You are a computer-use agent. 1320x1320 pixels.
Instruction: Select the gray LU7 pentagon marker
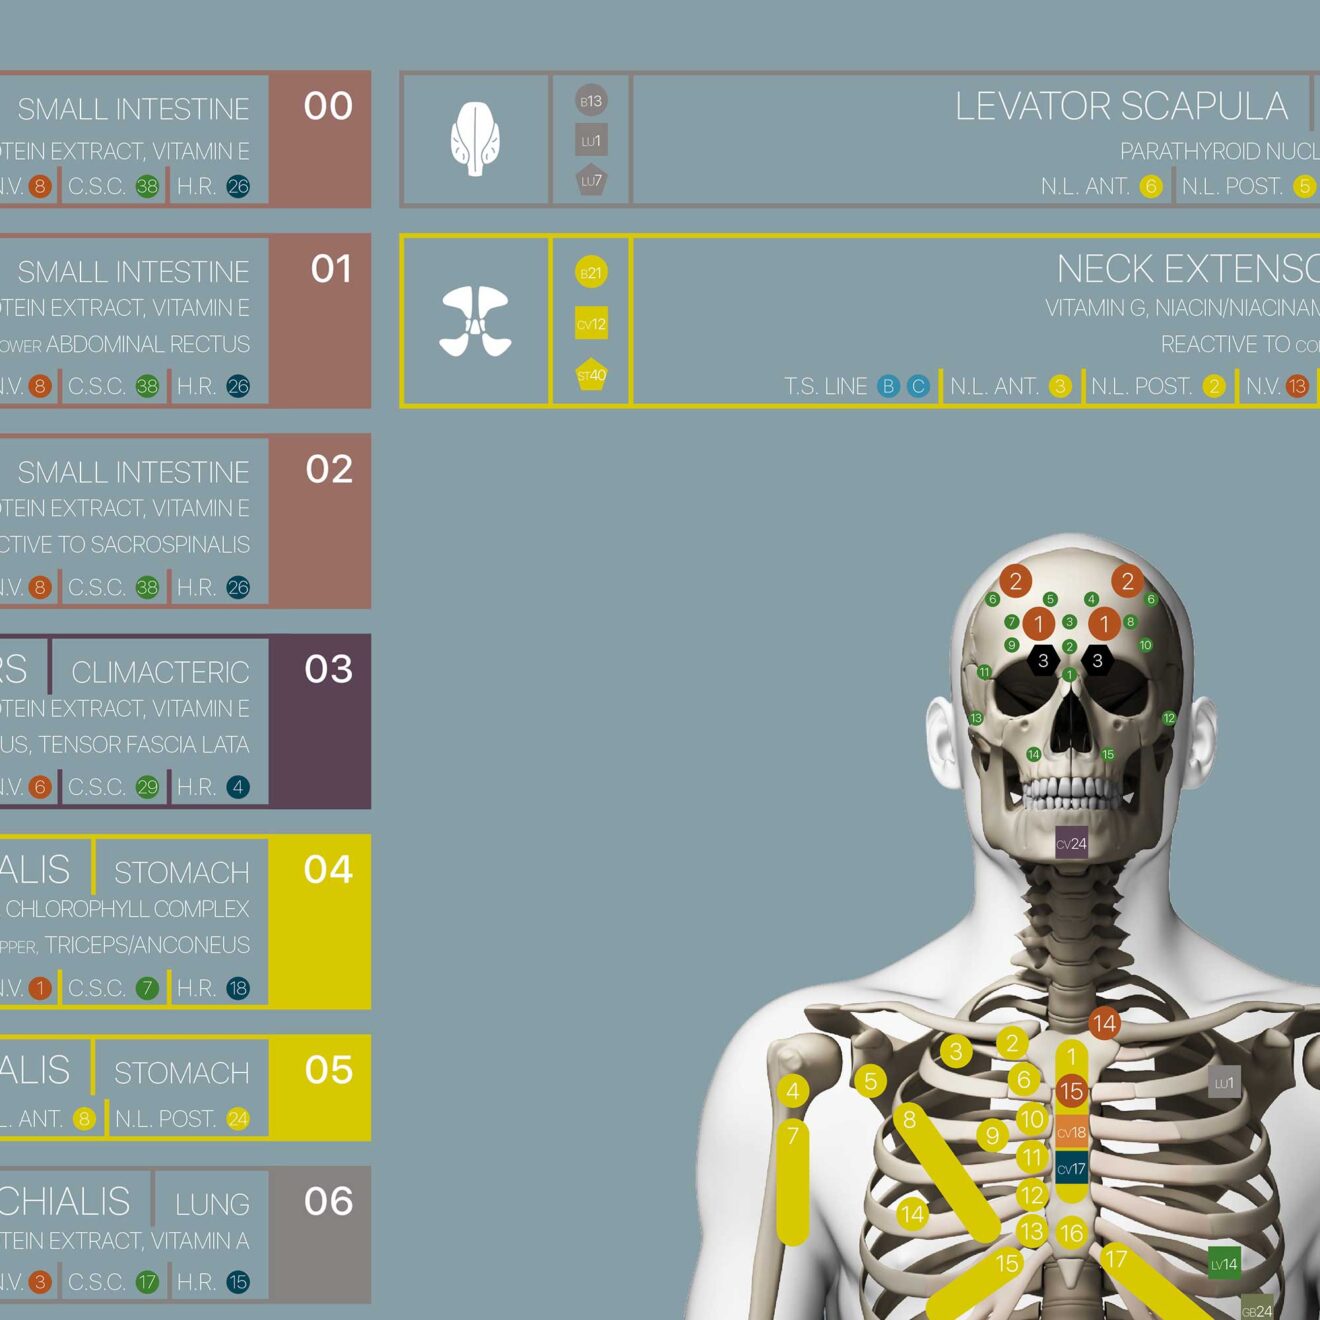coord(591,180)
